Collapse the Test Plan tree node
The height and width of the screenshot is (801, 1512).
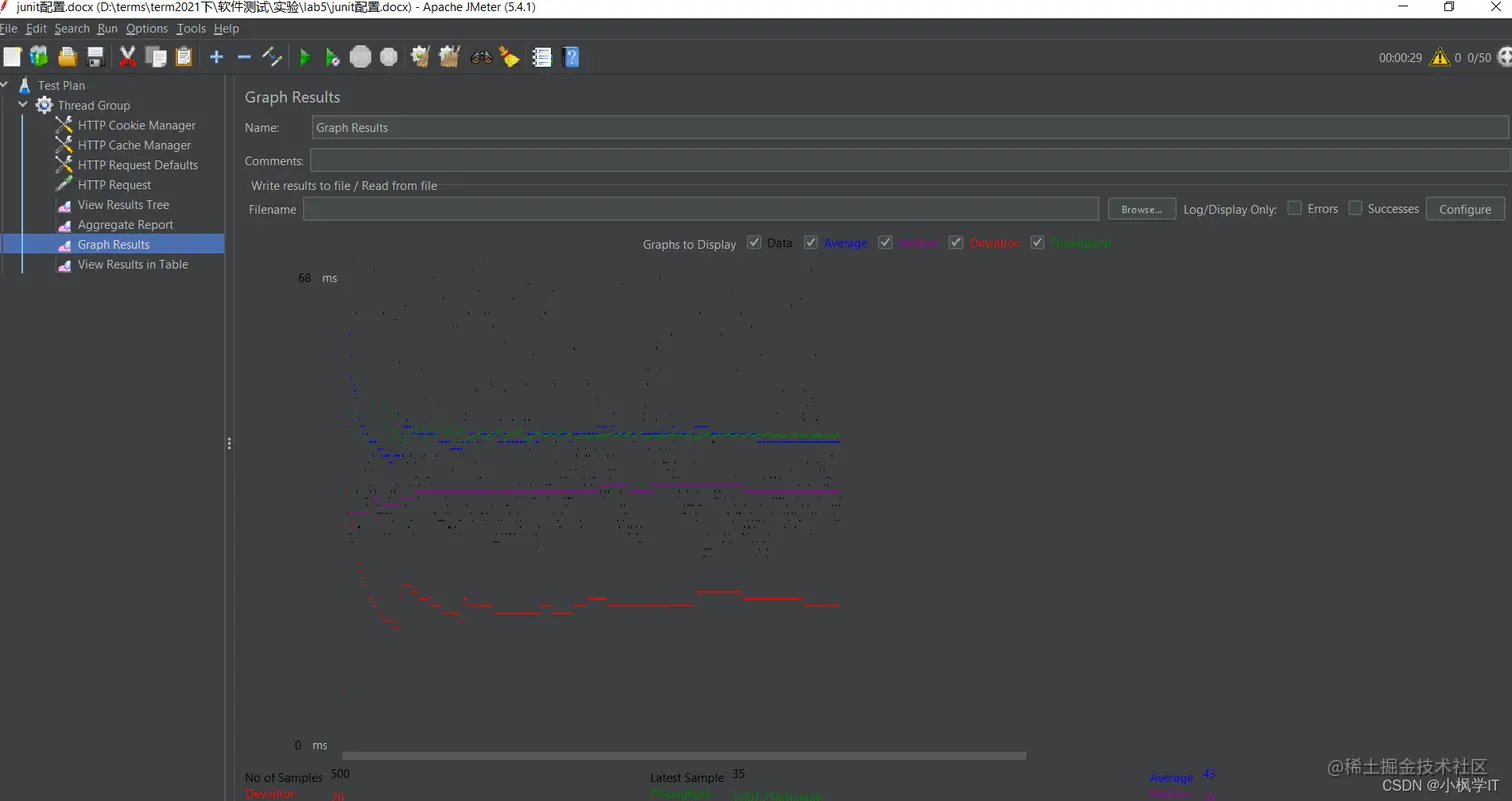(5, 85)
